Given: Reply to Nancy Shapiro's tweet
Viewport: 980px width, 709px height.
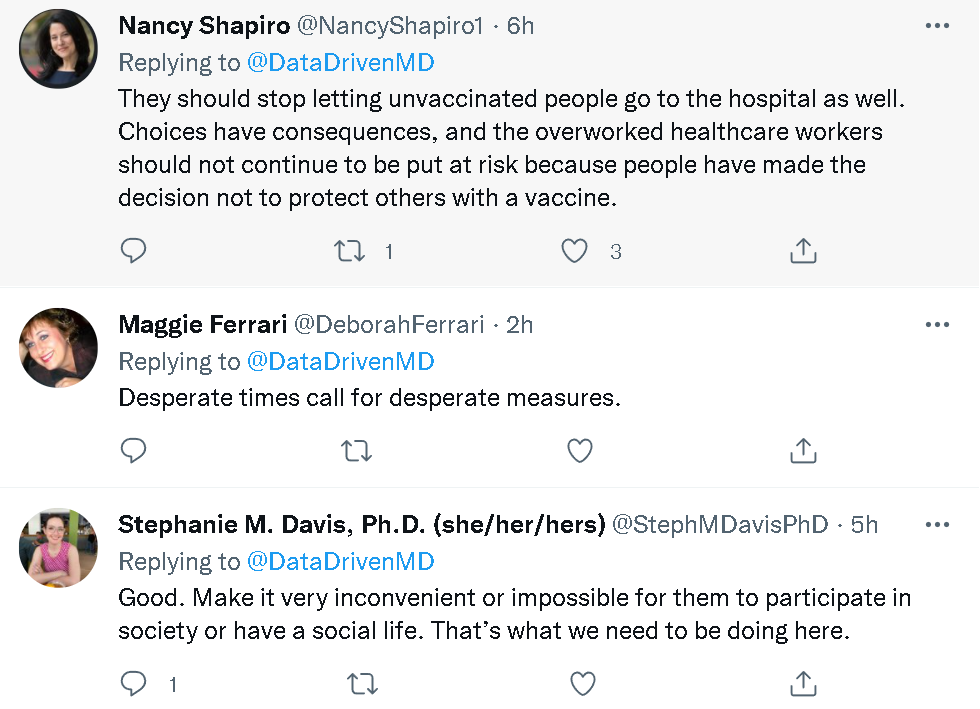Looking at the screenshot, I should [133, 251].
